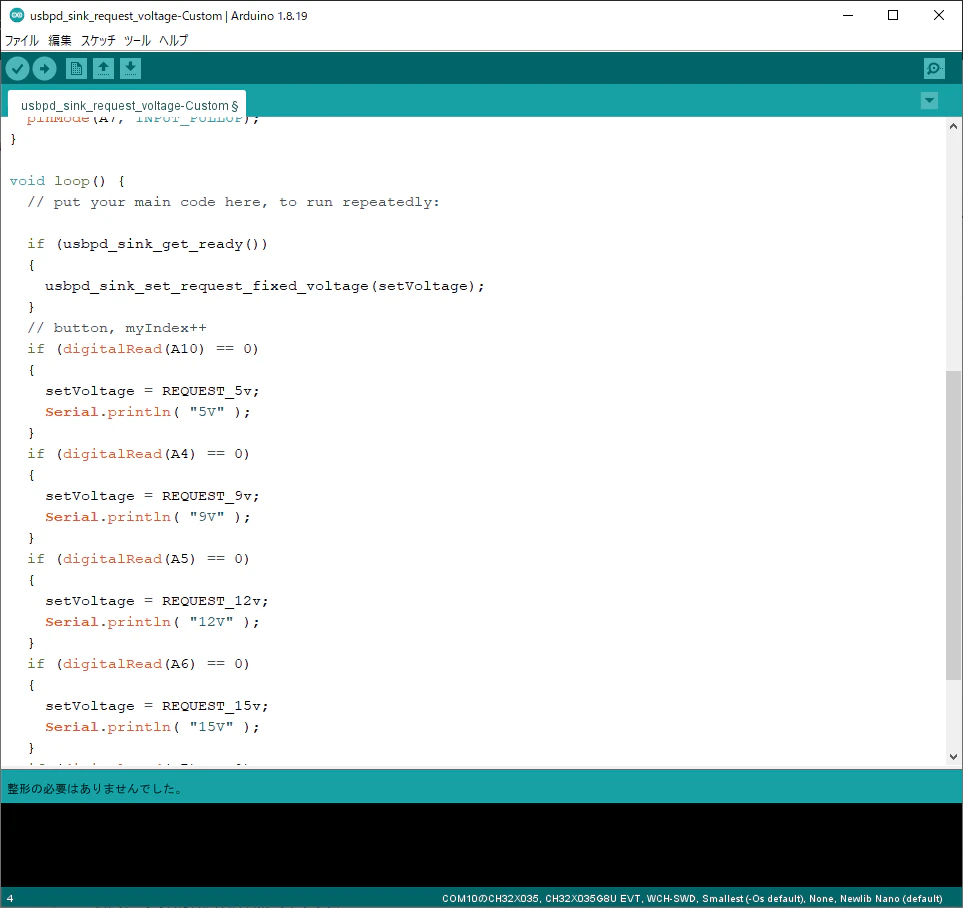
Task: Select the usbpd_sink_request_voltage-Custom tab
Action: [128, 104]
